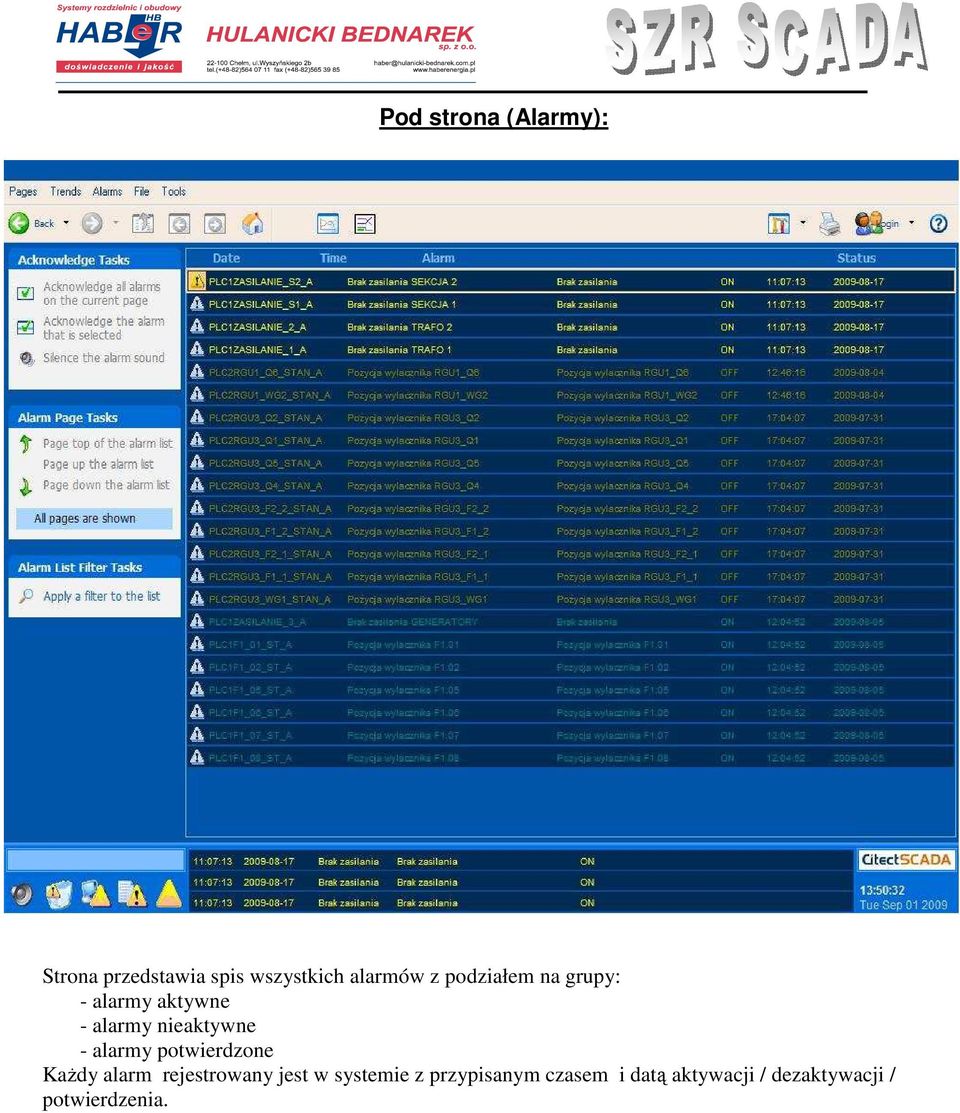Screen dimensions: 960x1113
Task: Open the Pages menu
Action: coord(23,192)
